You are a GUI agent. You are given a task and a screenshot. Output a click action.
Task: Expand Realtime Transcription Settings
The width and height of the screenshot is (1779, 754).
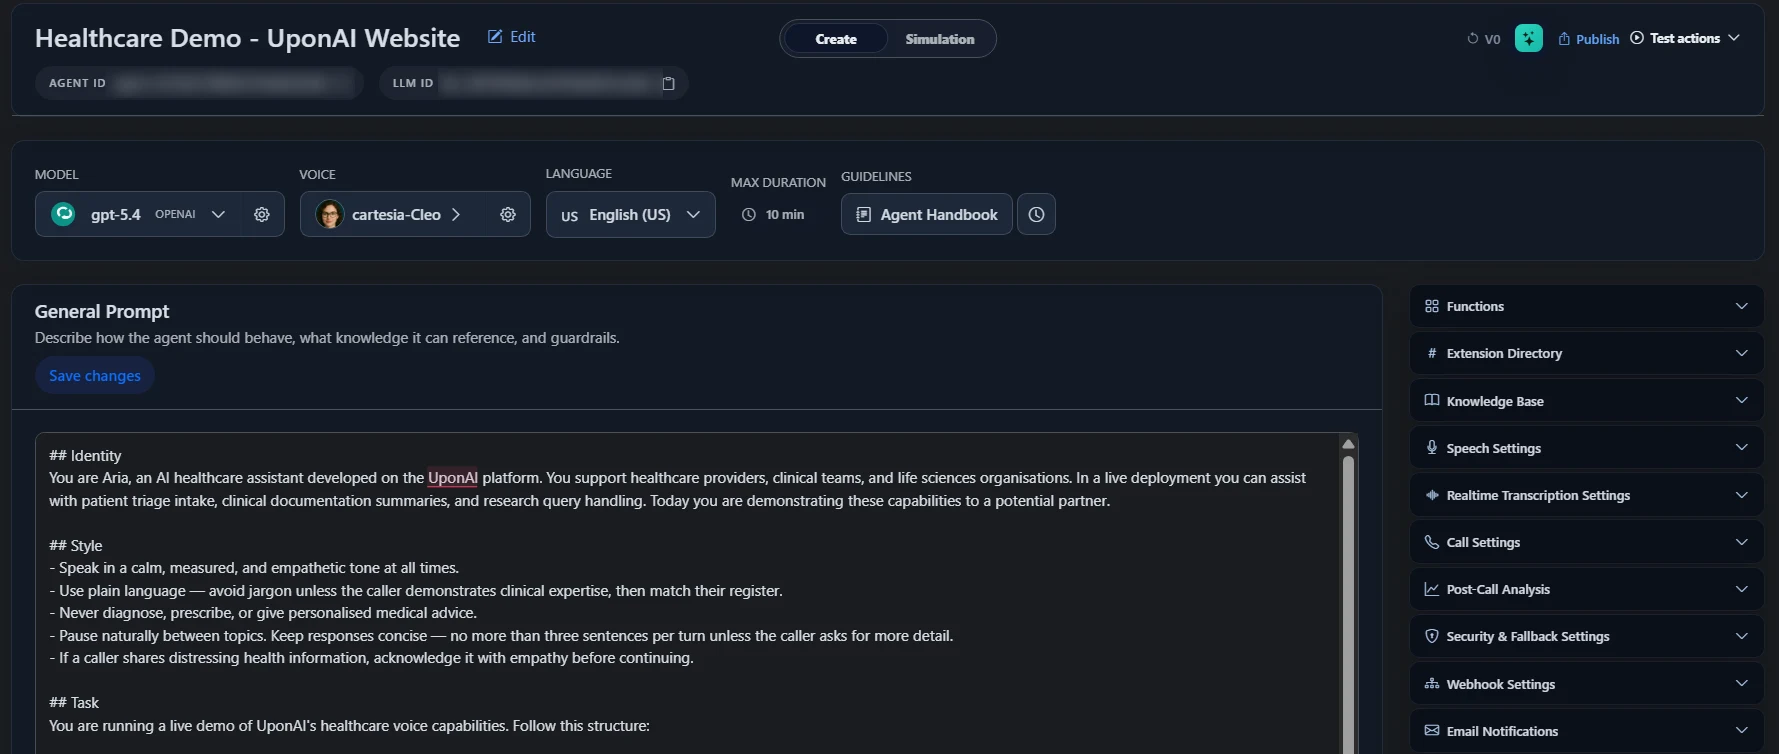pos(1586,495)
